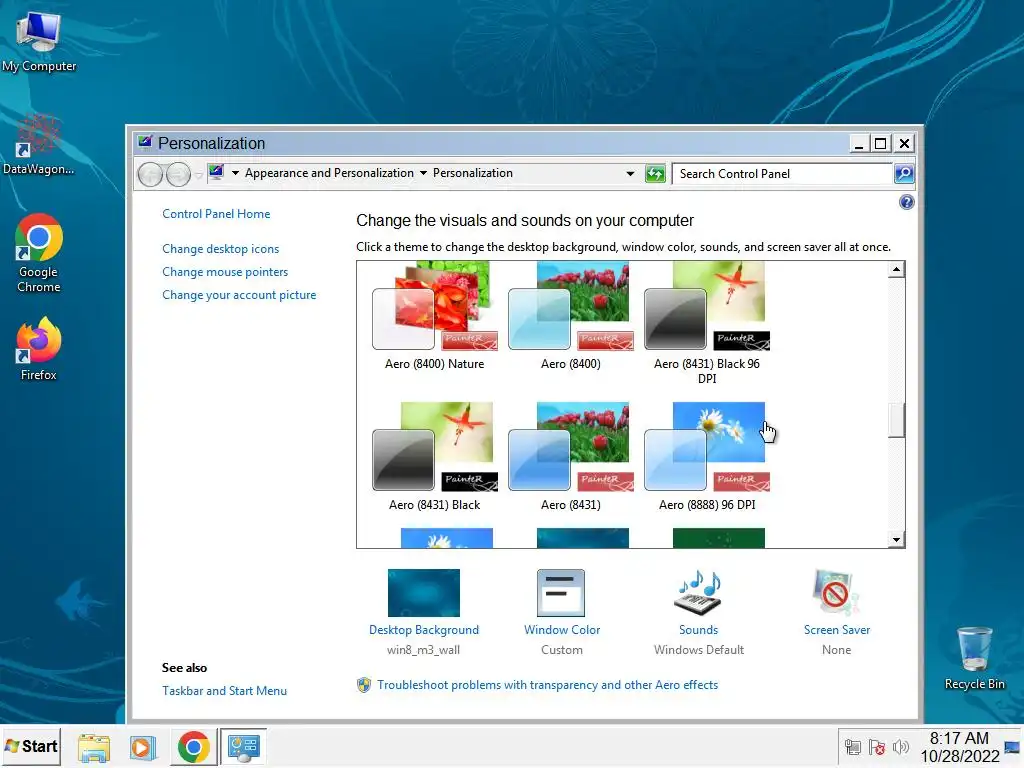Screen dimensions: 1024x768
Task: Expand the dropdown arrow before Appearance and Personalization
Action: point(235,173)
